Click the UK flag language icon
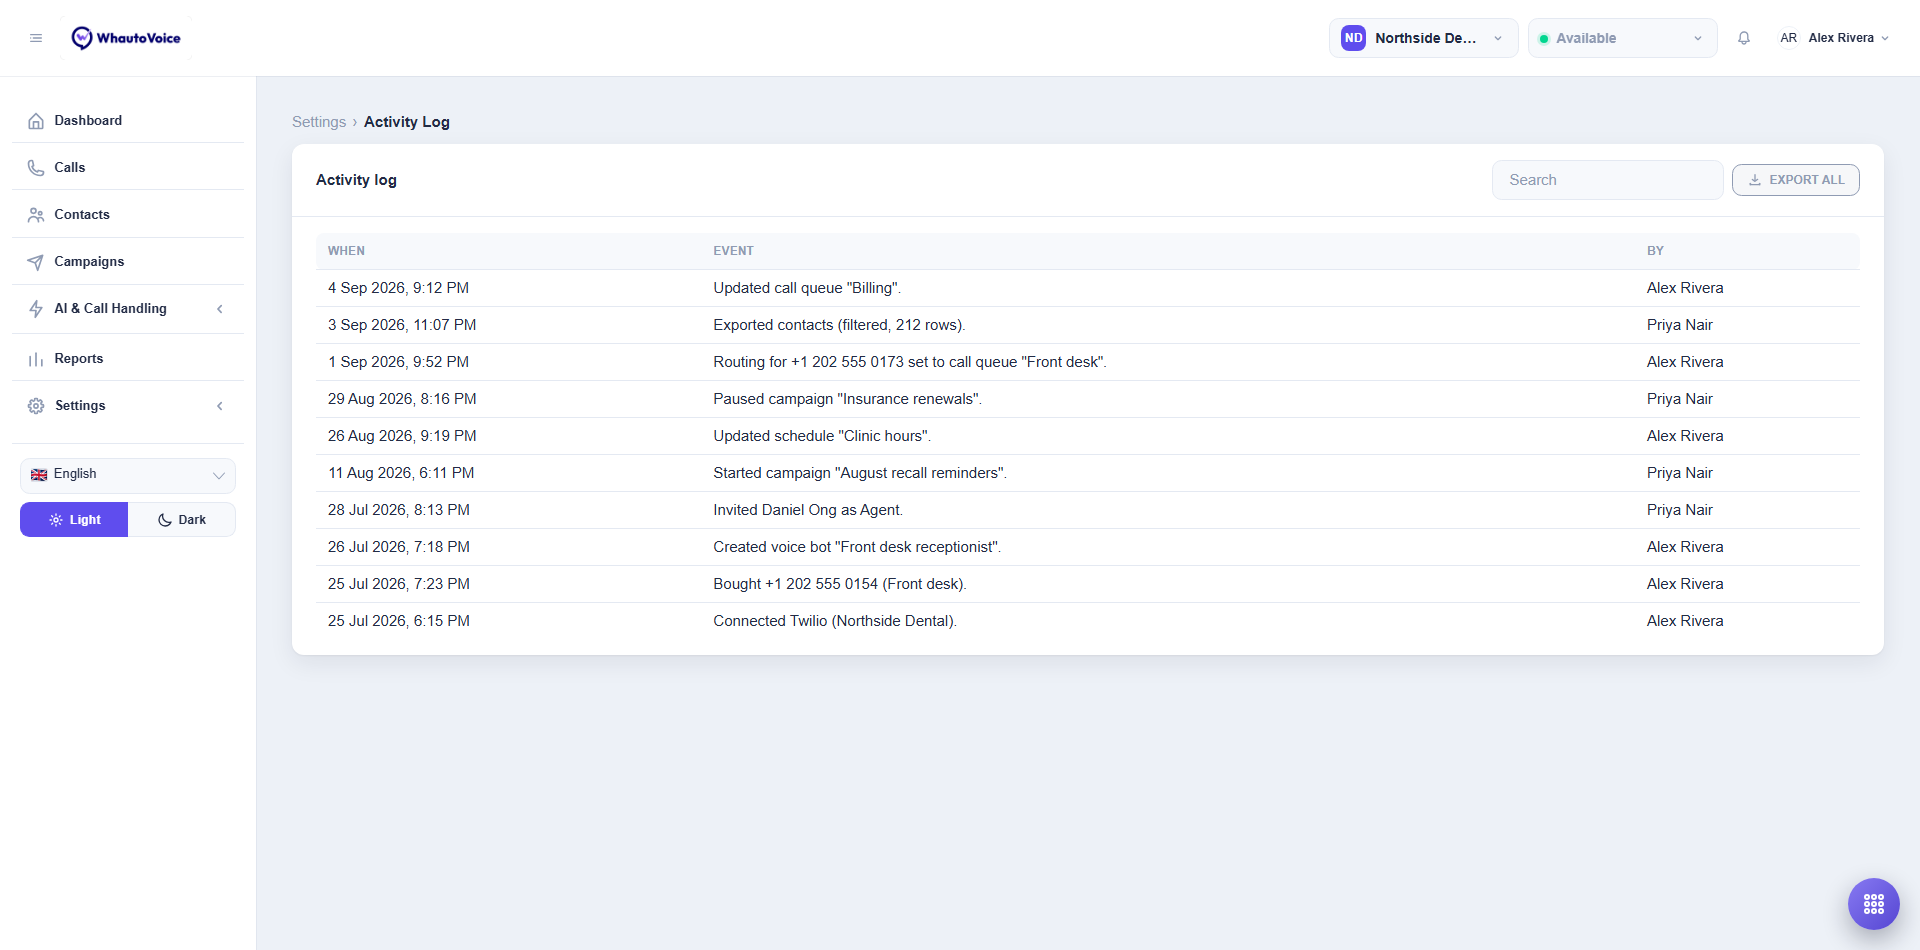 tap(39, 474)
